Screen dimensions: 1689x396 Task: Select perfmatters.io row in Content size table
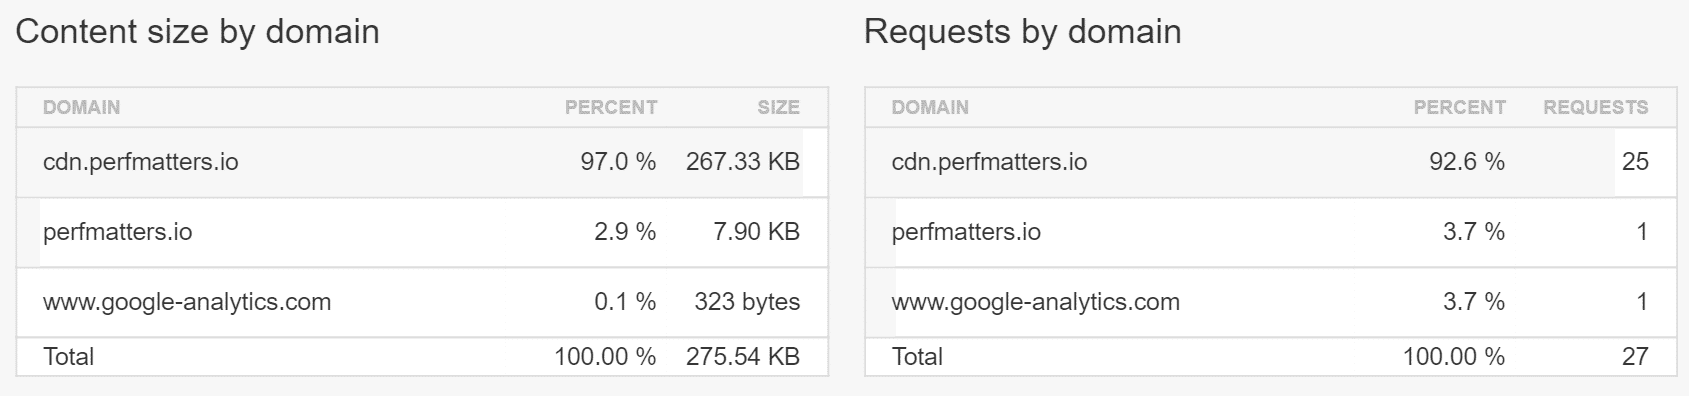(422, 232)
